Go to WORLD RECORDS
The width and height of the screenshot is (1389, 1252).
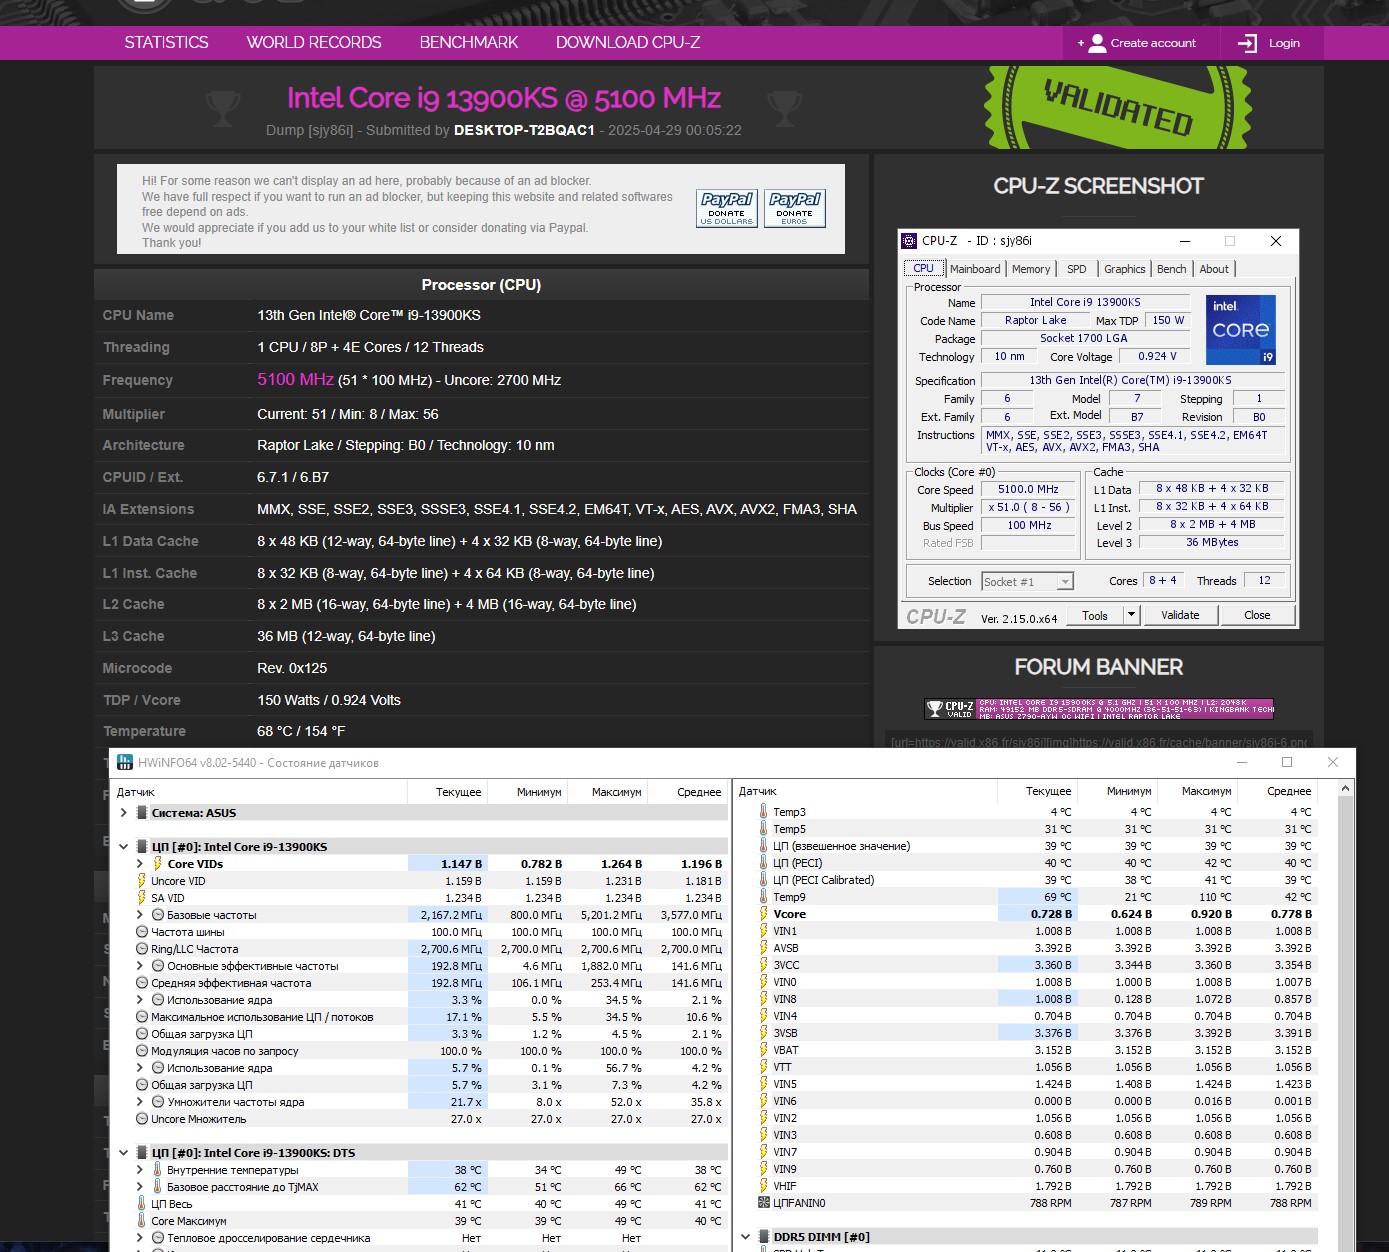[314, 42]
